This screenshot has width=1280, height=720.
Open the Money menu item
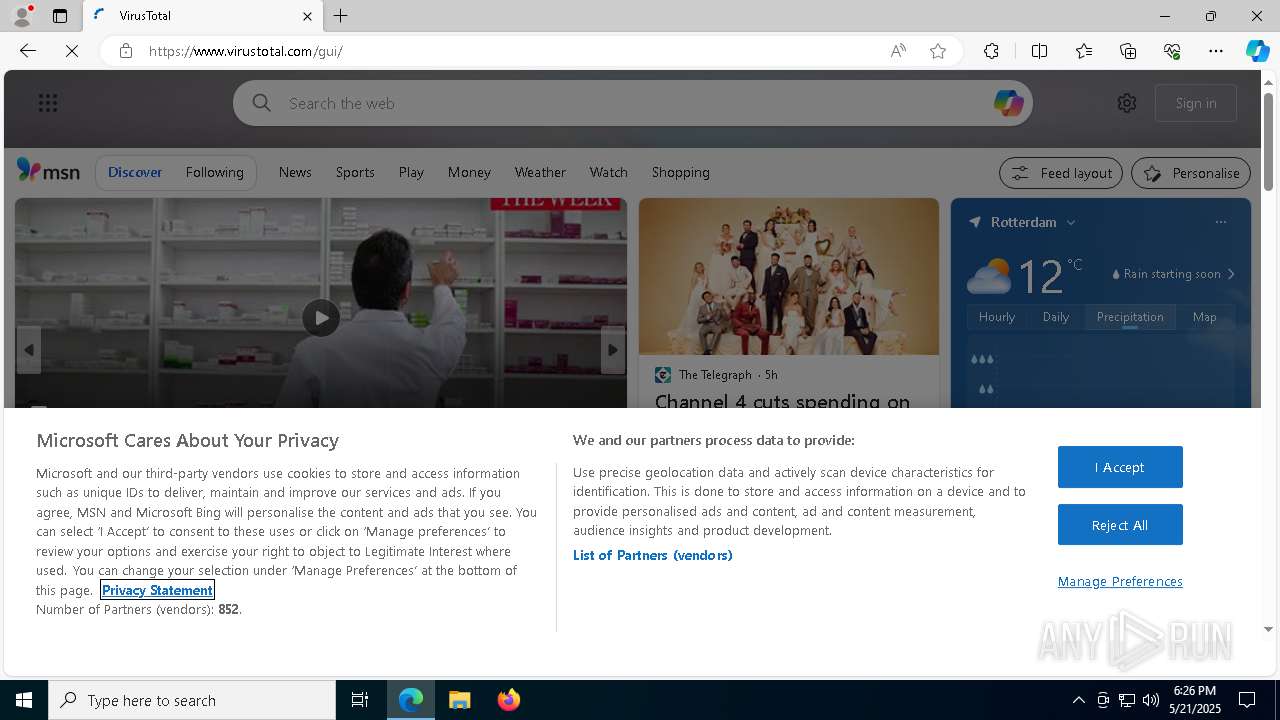tap(469, 172)
